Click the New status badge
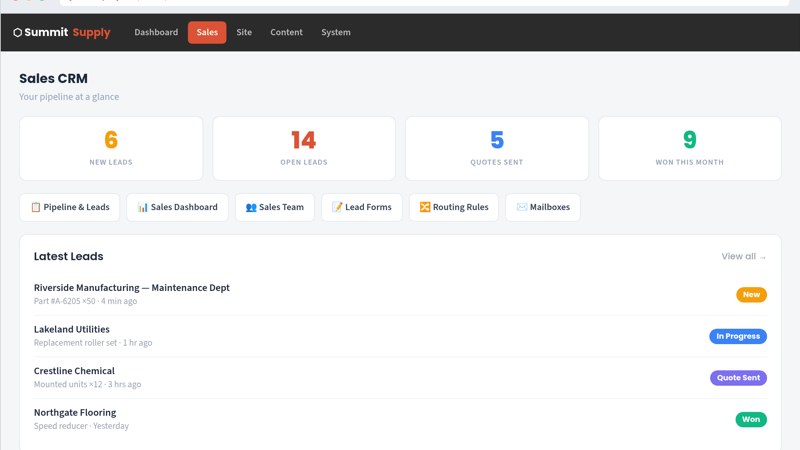 [x=751, y=294]
